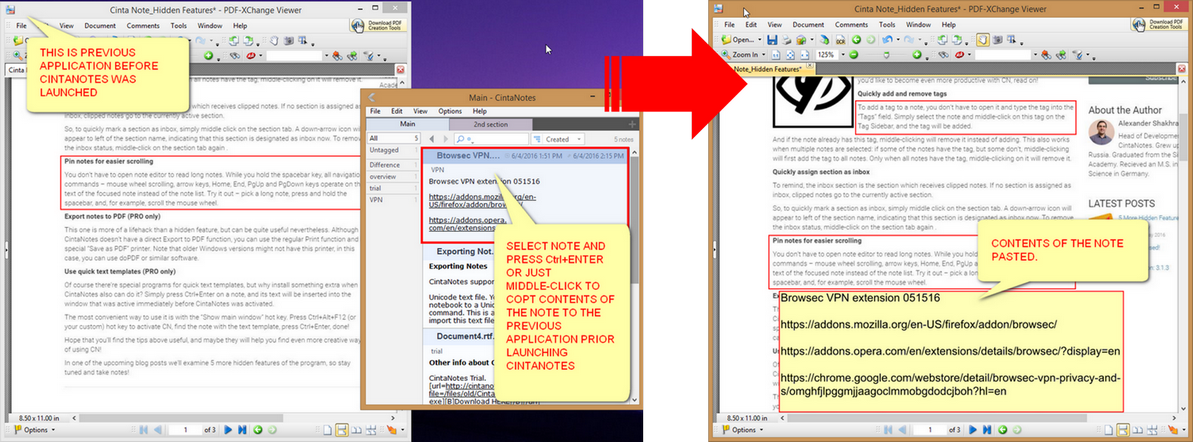The width and height of the screenshot is (1193, 442).
Task: Select Difference tag in CintaNotes sidebar
Action: coord(393,165)
